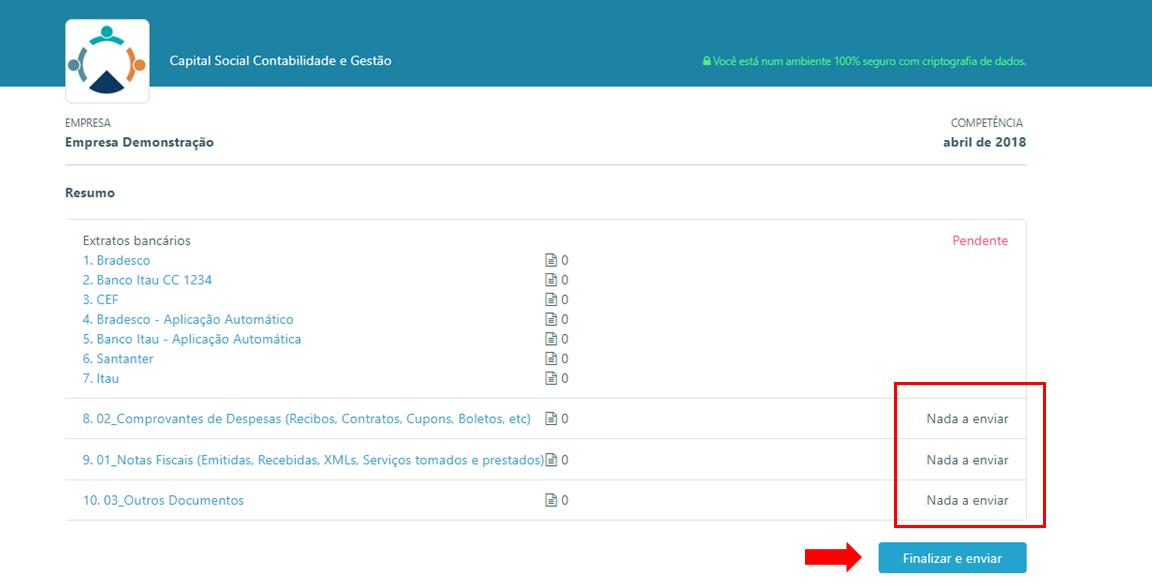This screenshot has height=583, width=1152.
Task: Open the 2. Banco Itau CC 1234 link
Action: coord(148,280)
